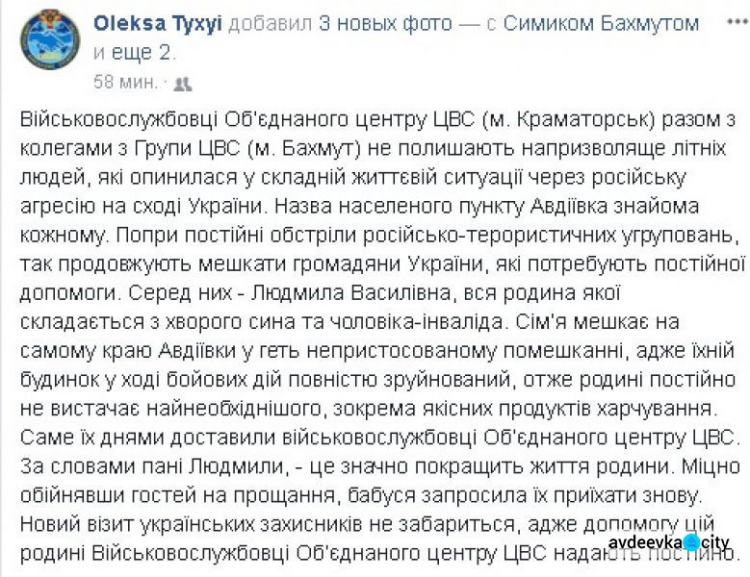Show the other tagged people "еще 2"

(x=128, y=49)
